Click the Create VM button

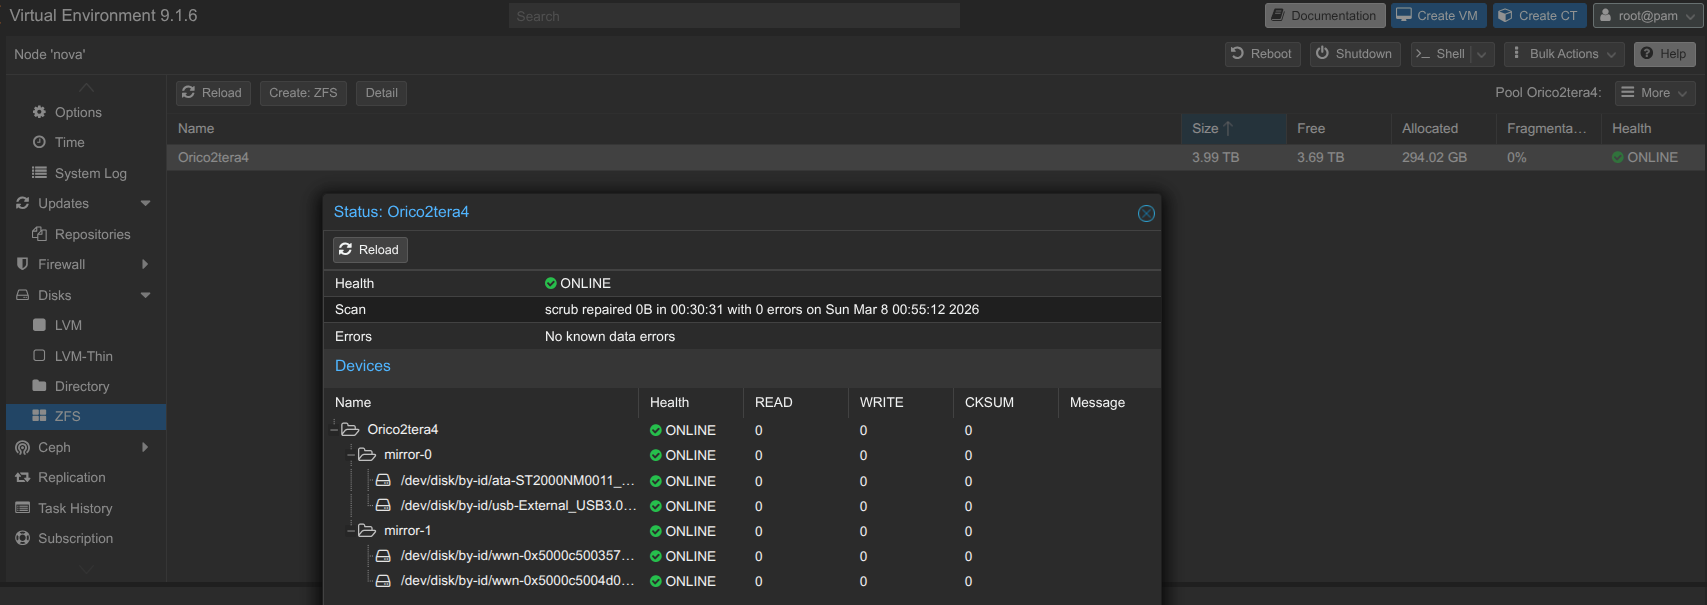tap(1436, 16)
